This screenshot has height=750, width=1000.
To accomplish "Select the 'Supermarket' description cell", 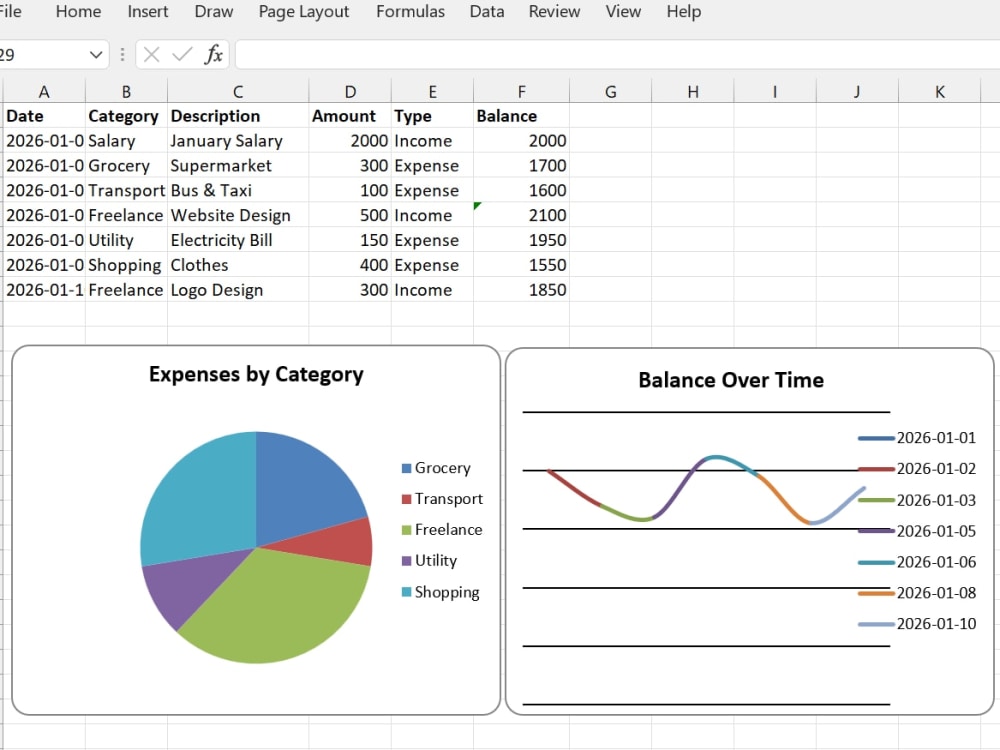I will coord(238,165).
